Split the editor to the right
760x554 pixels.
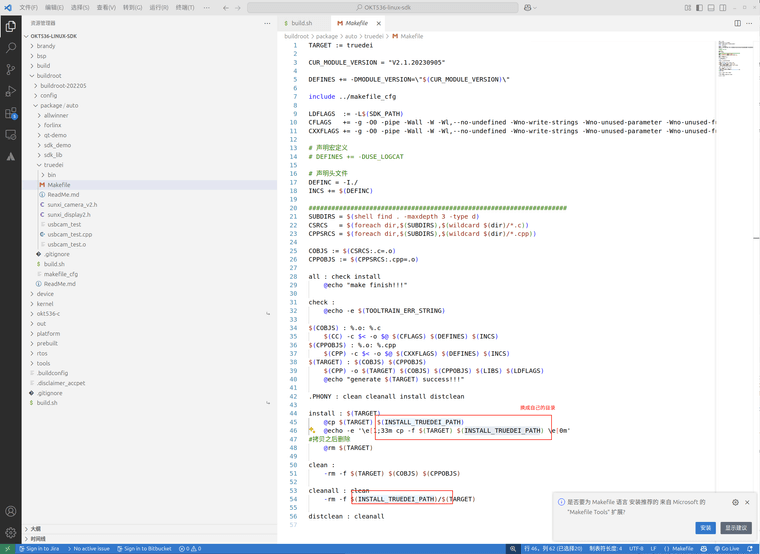(737, 23)
